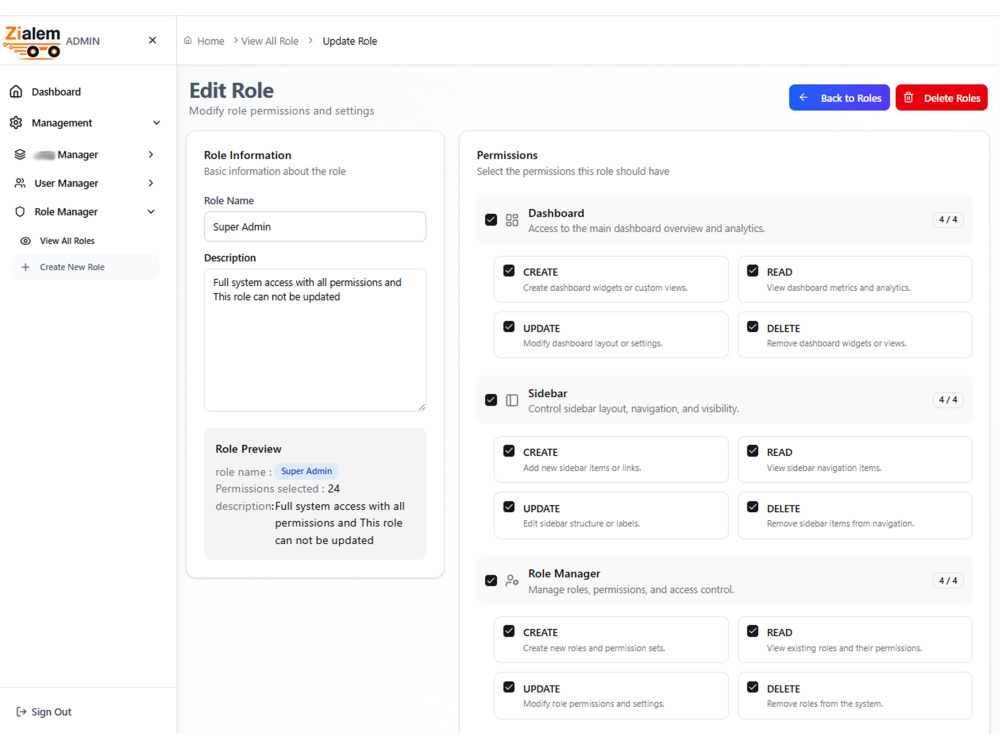
Task: Click the Delete Roles button
Action: tap(941, 98)
